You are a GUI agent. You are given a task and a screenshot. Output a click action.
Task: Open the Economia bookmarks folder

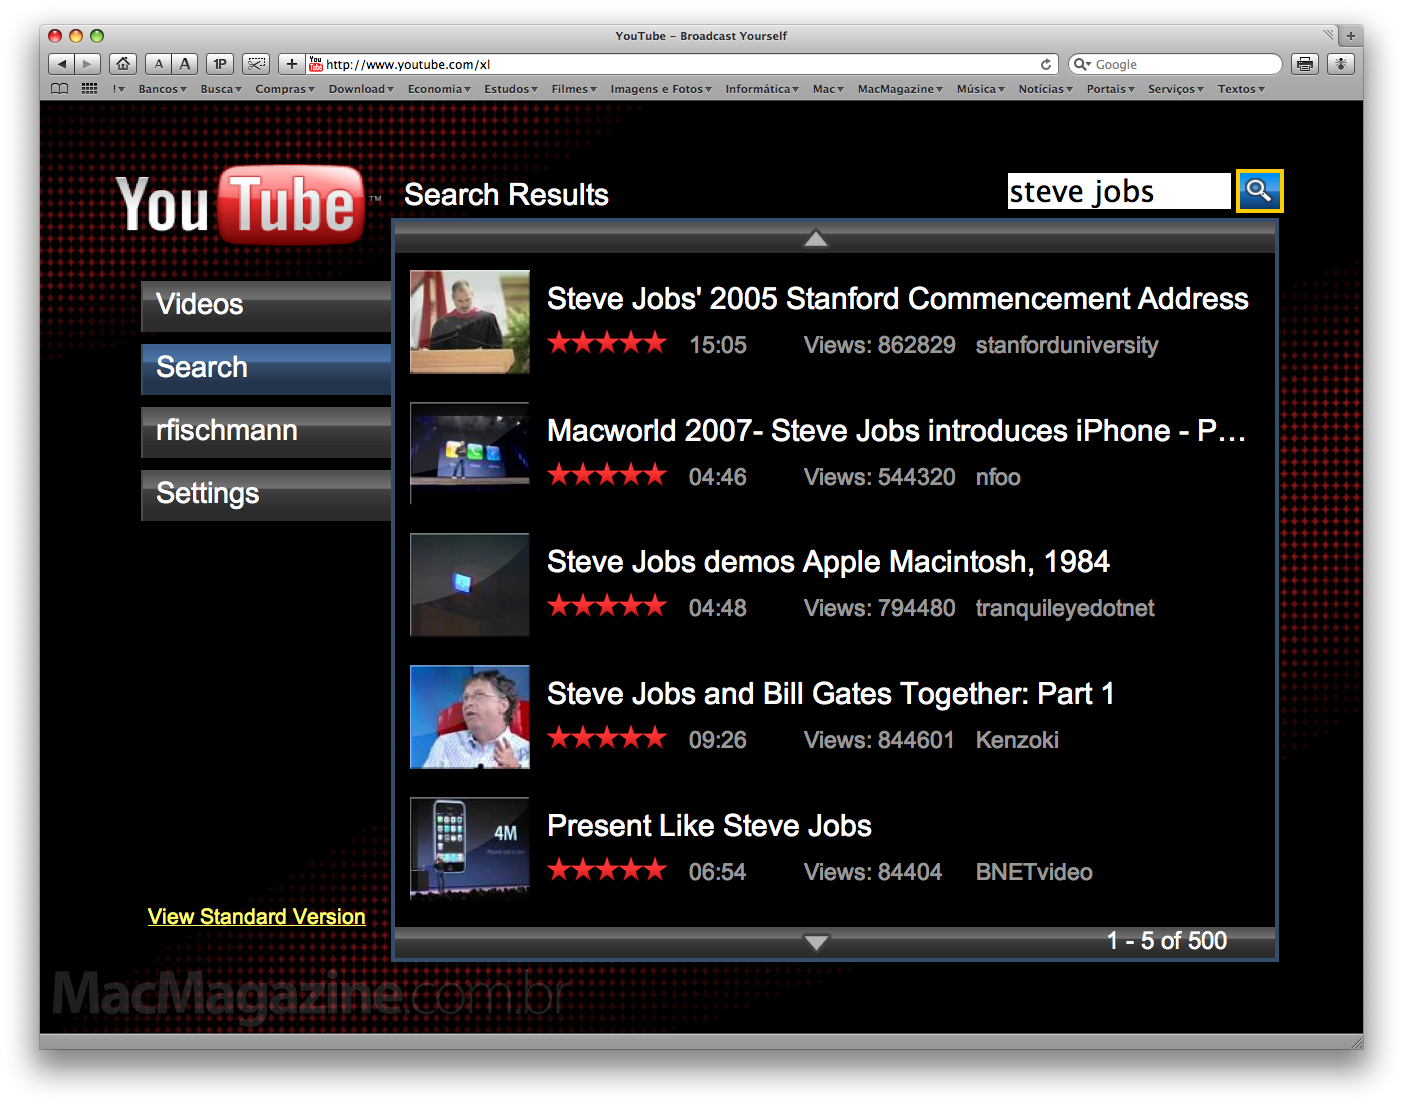pyautogui.click(x=439, y=89)
